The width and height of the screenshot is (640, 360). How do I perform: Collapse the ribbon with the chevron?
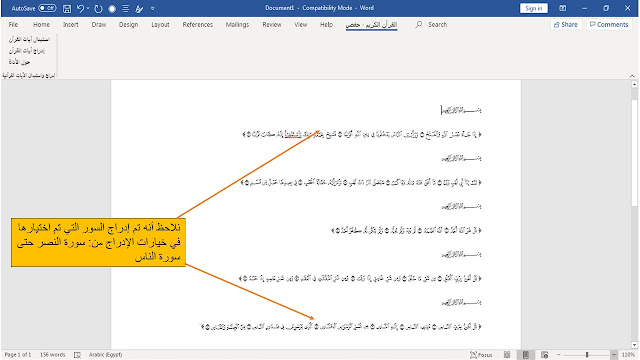click(x=632, y=76)
